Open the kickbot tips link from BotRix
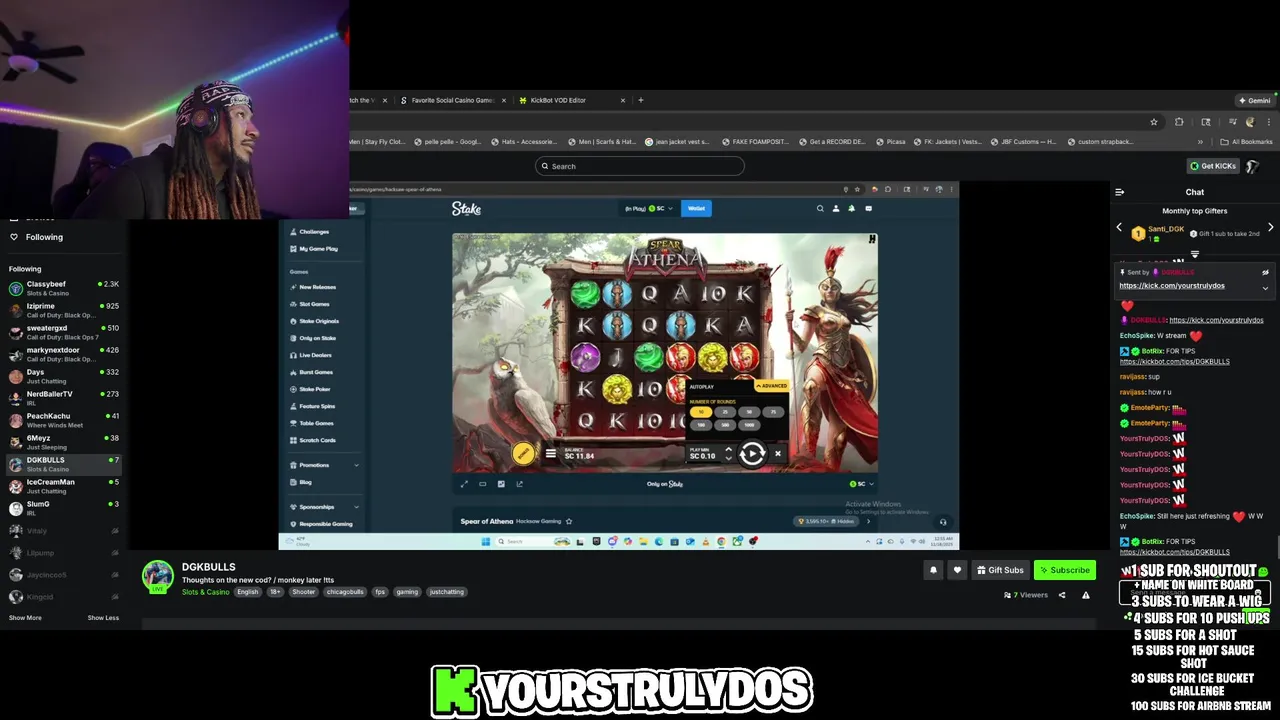The image size is (1280, 720). (1174, 362)
